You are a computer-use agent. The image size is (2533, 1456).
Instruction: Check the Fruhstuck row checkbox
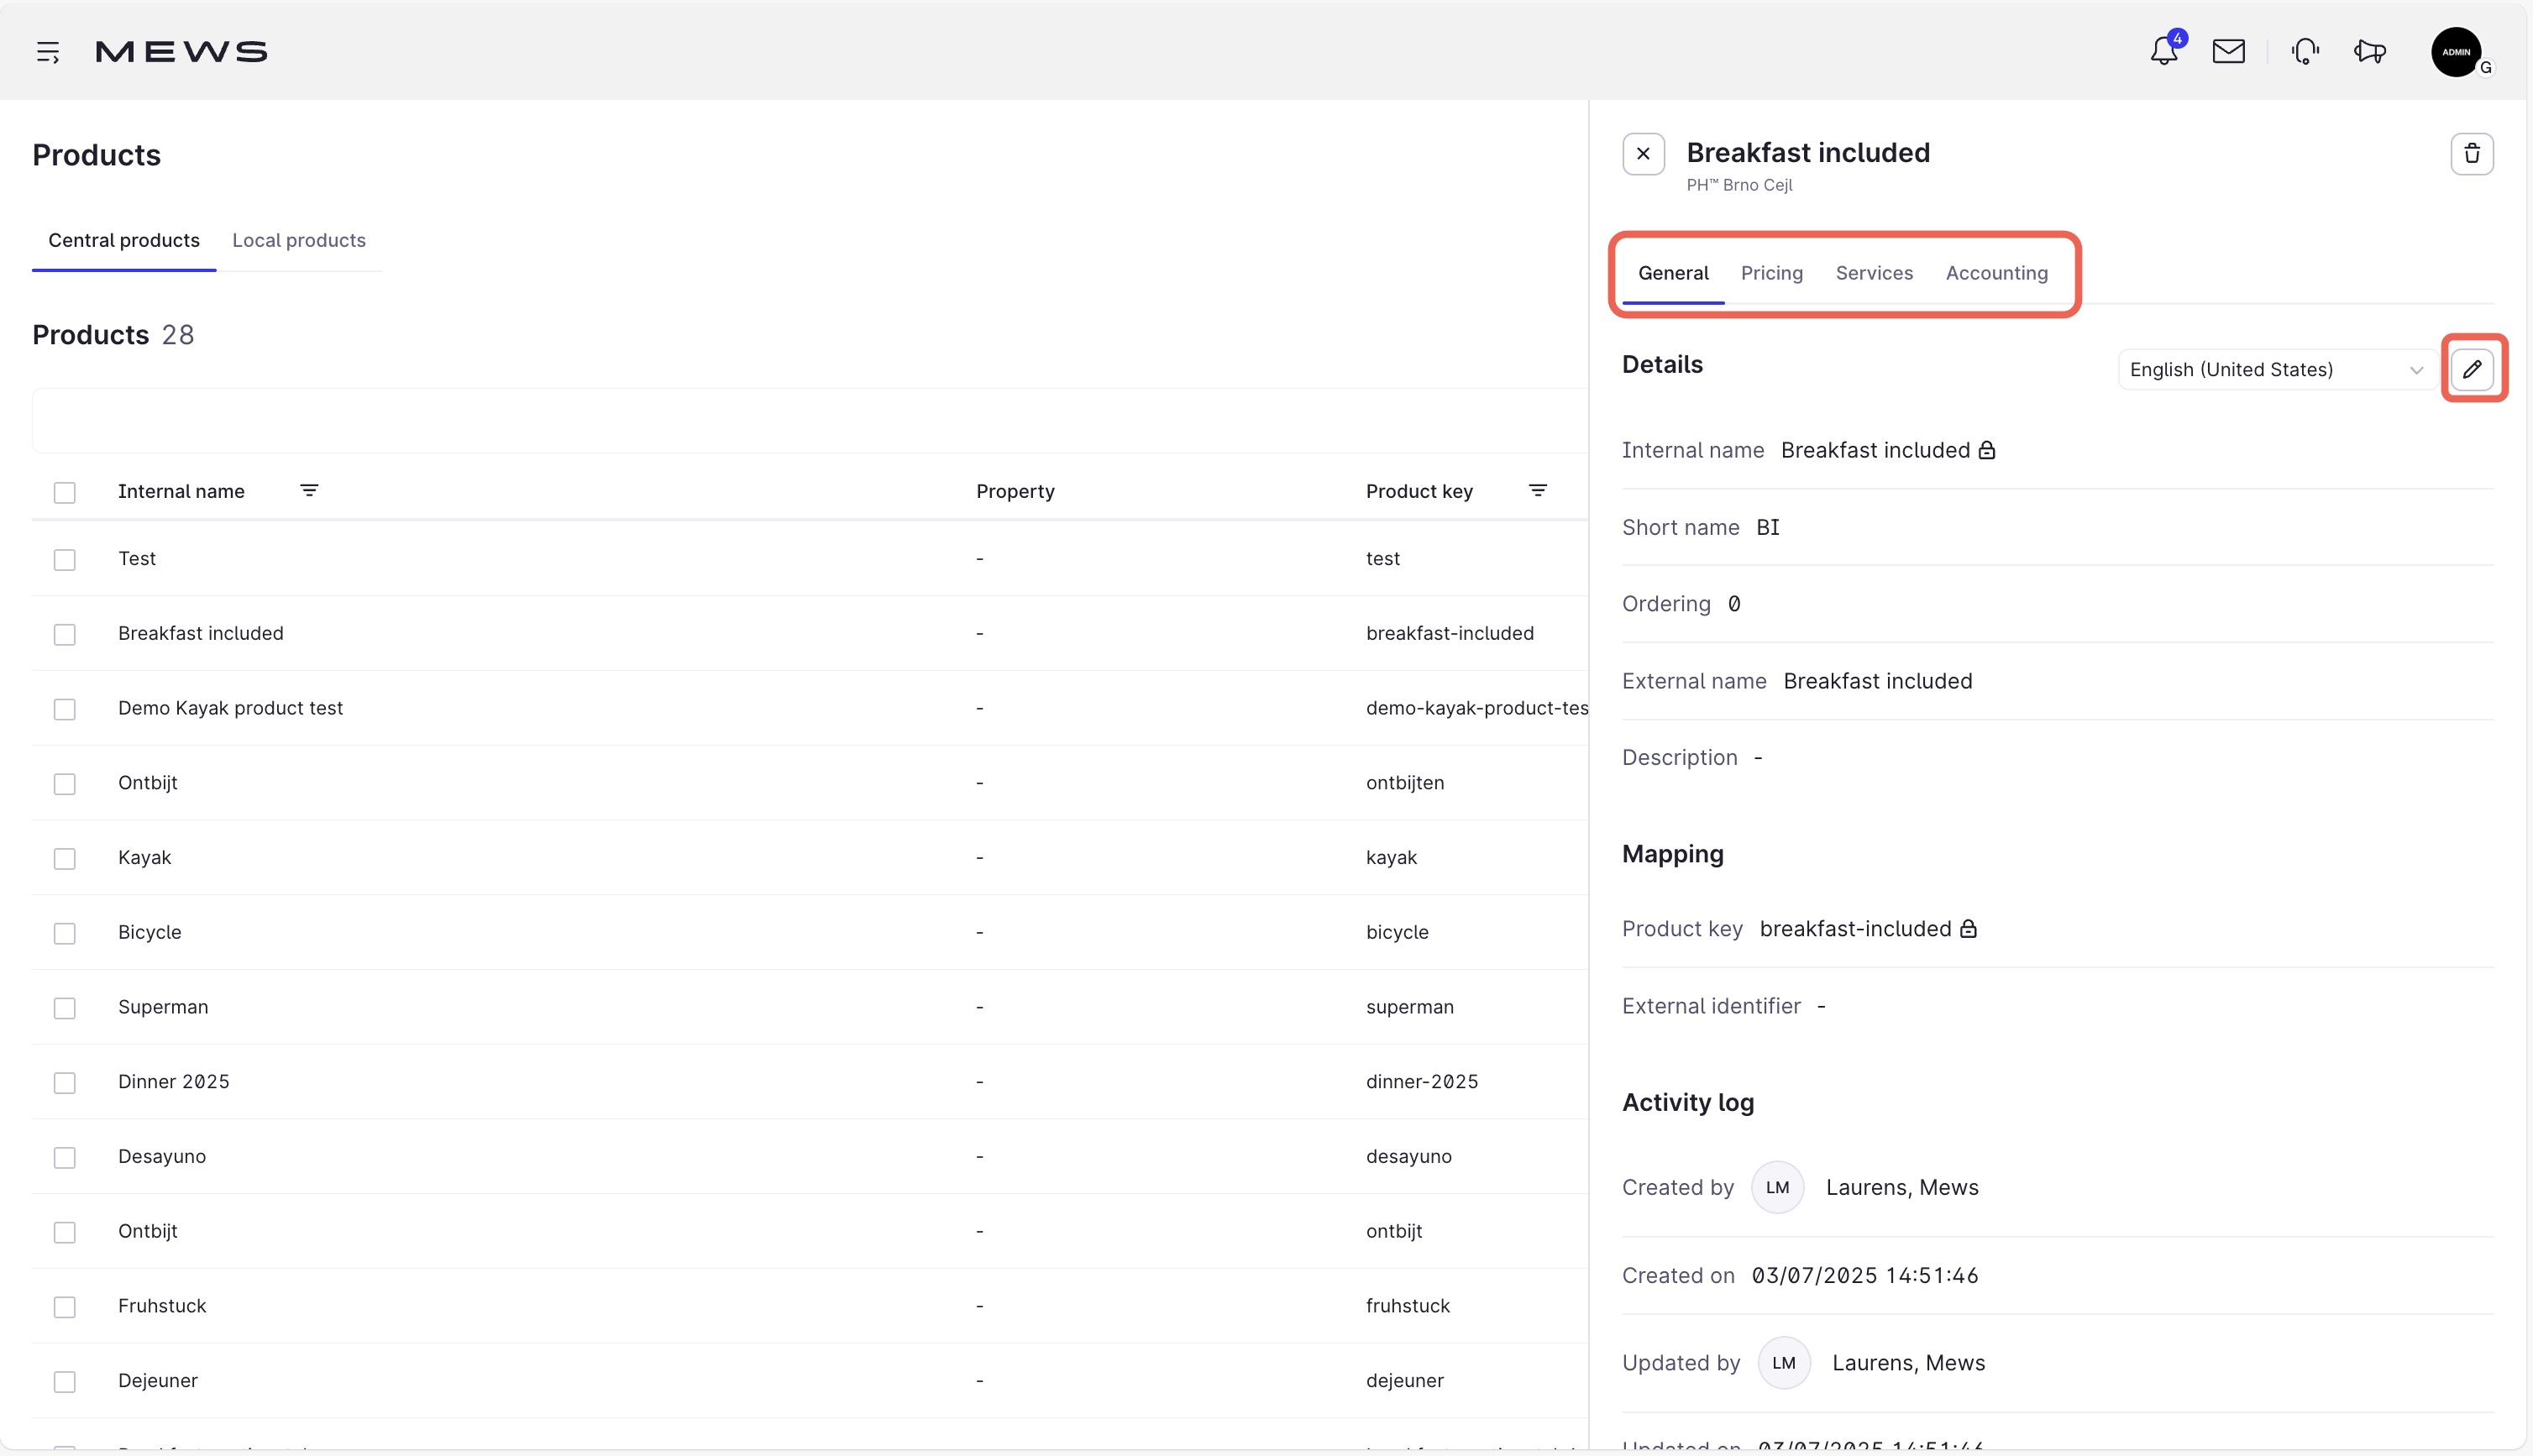coord(65,1307)
